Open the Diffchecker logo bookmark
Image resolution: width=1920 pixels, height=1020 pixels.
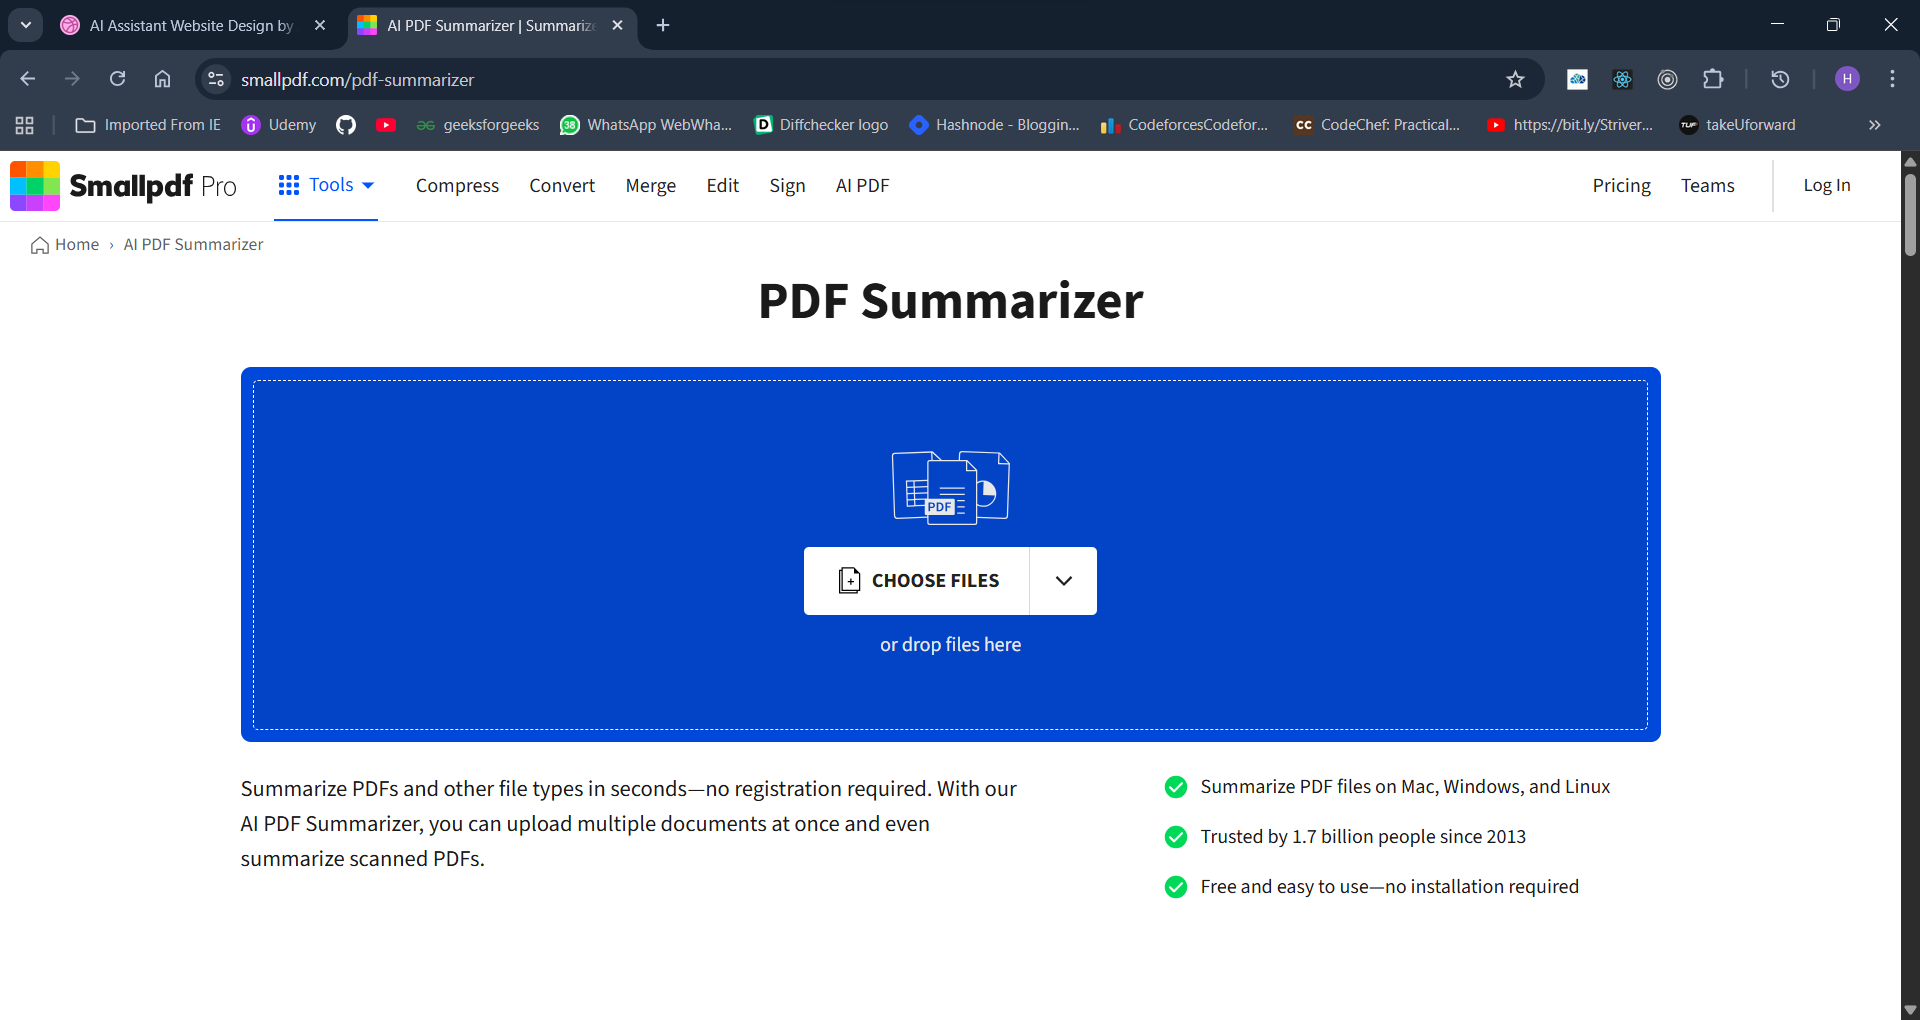click(821, 125)
